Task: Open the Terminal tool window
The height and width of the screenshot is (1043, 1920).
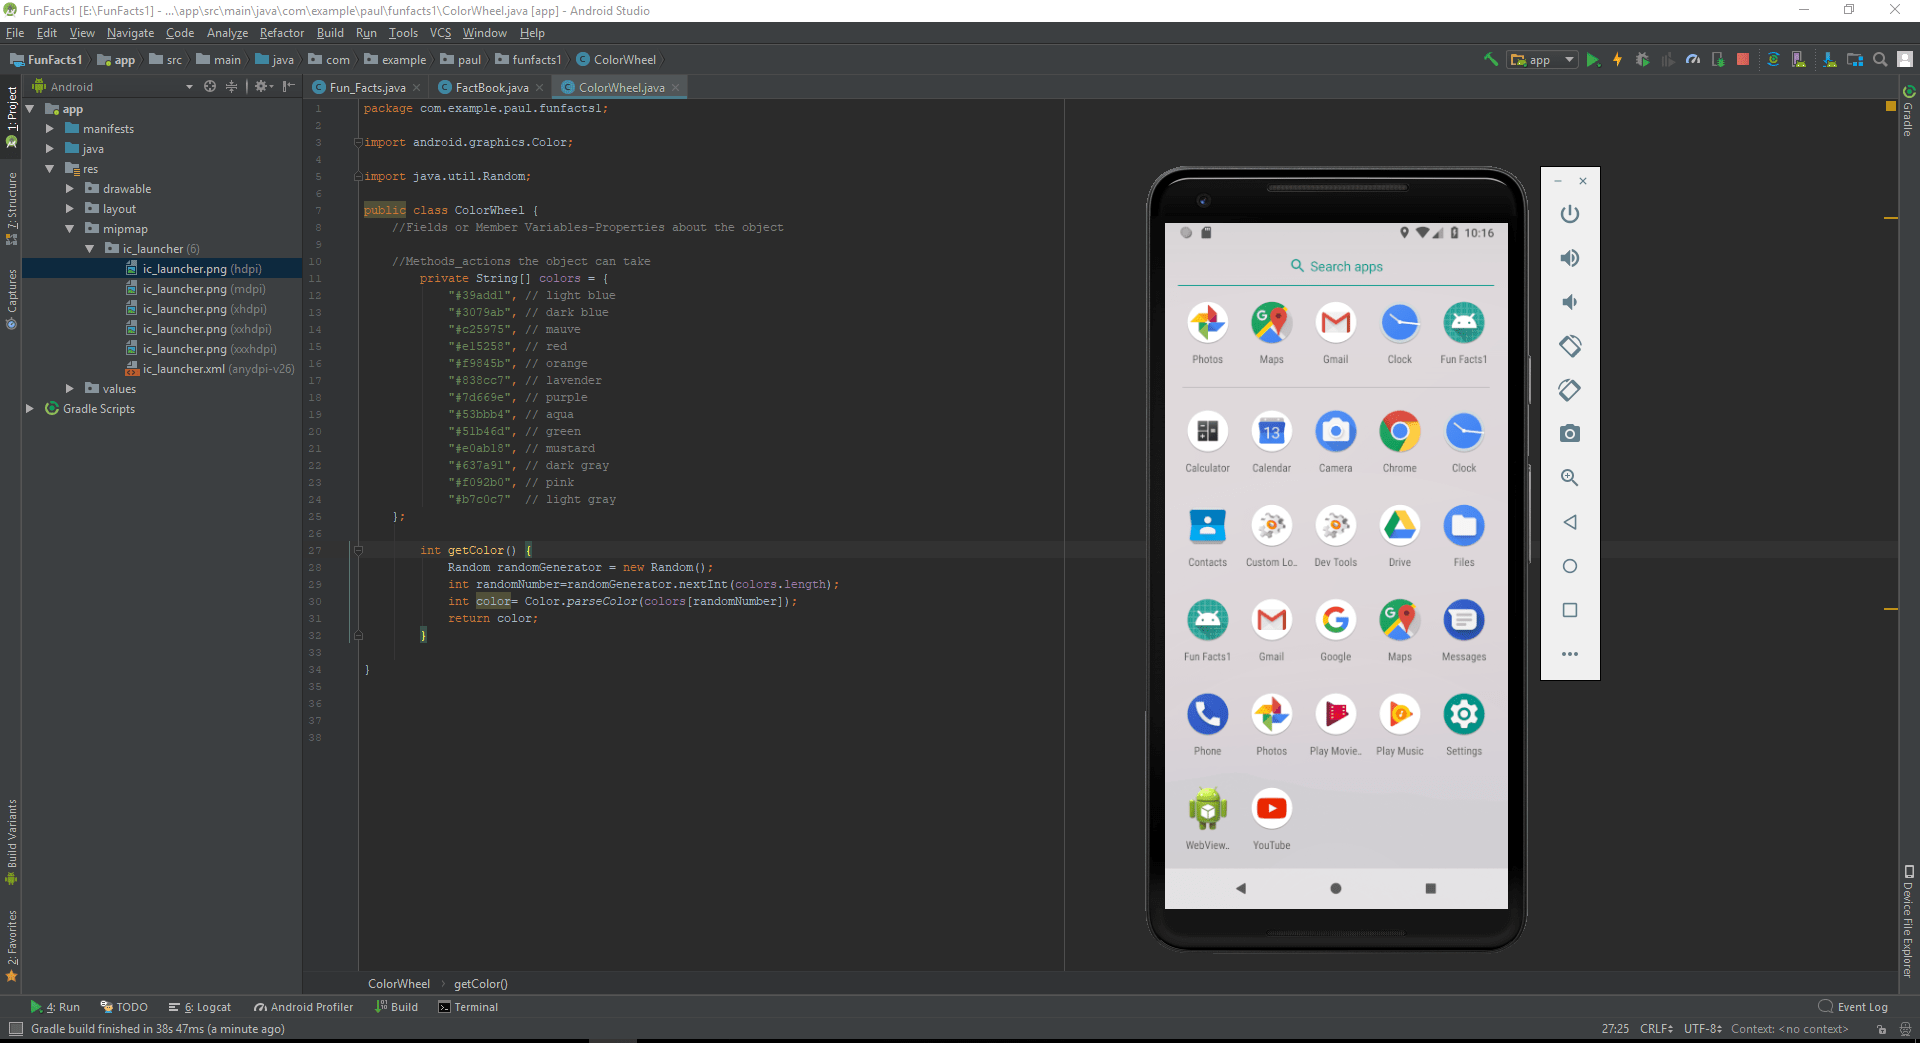Action: 468,1007
